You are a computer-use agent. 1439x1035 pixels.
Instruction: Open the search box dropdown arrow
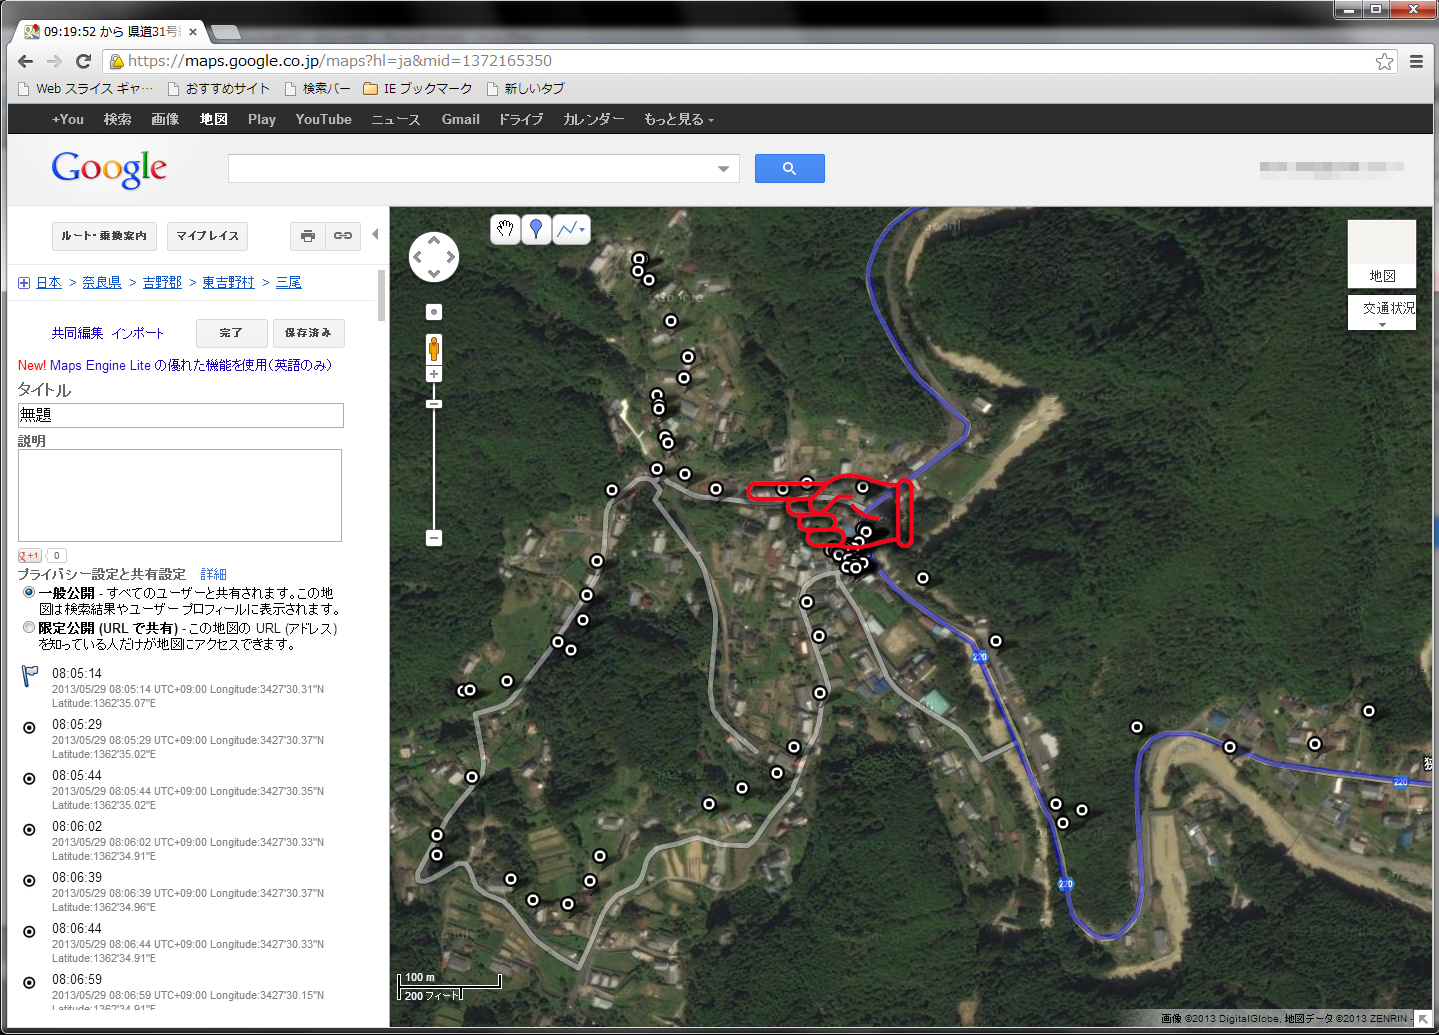(723, 169)
